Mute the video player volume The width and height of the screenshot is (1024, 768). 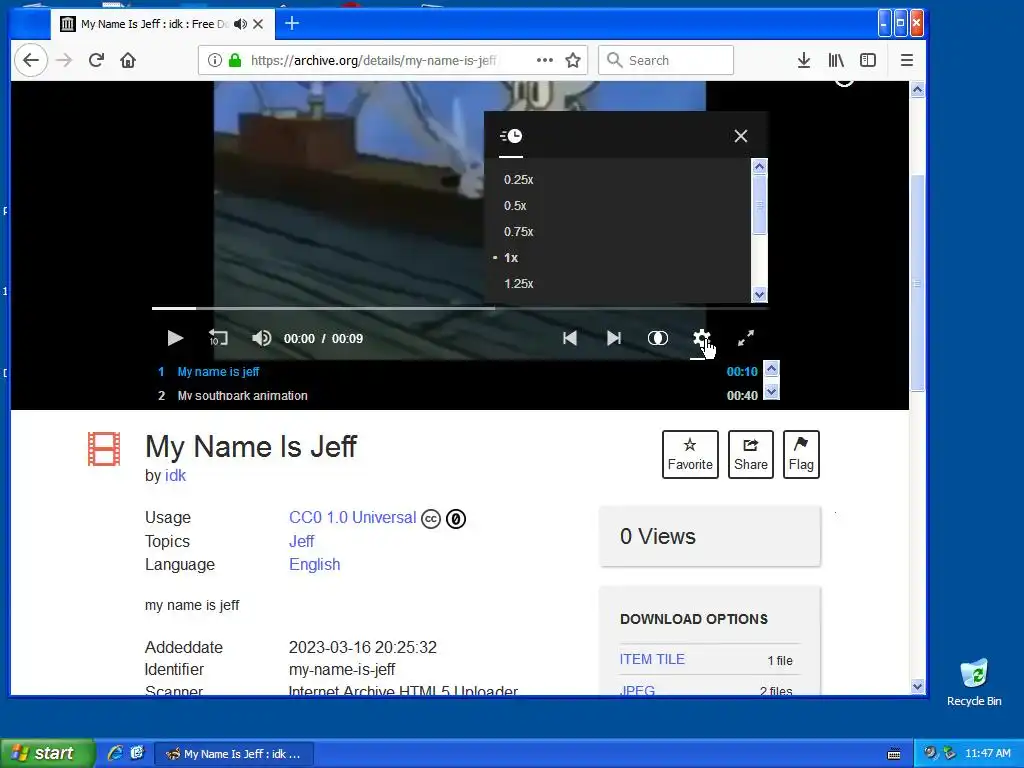pyautogui.click(x=261, y=338)
